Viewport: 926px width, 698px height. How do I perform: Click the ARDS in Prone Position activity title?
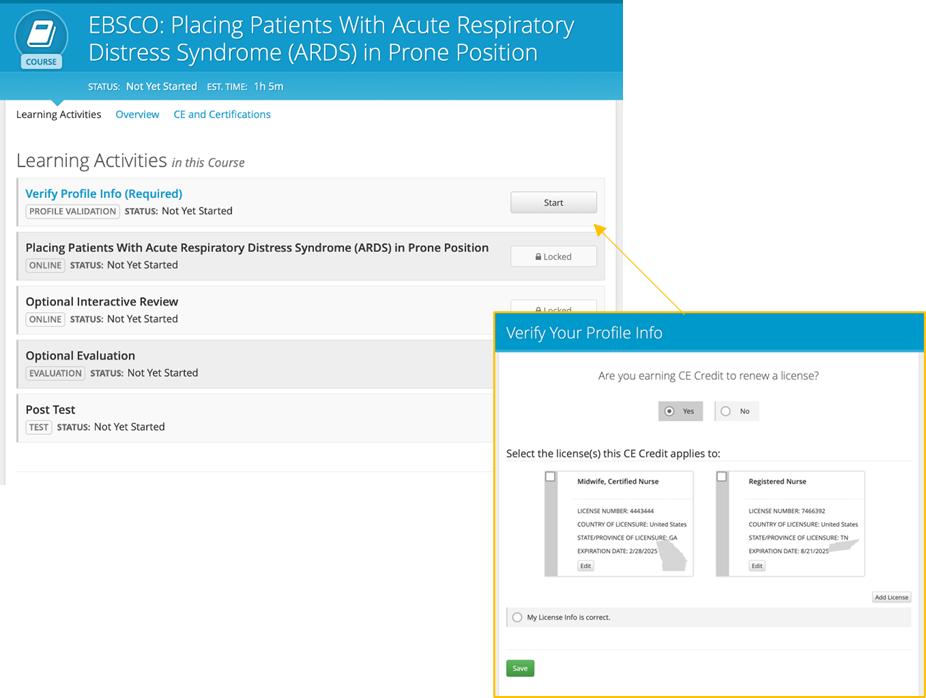point(257,247)
